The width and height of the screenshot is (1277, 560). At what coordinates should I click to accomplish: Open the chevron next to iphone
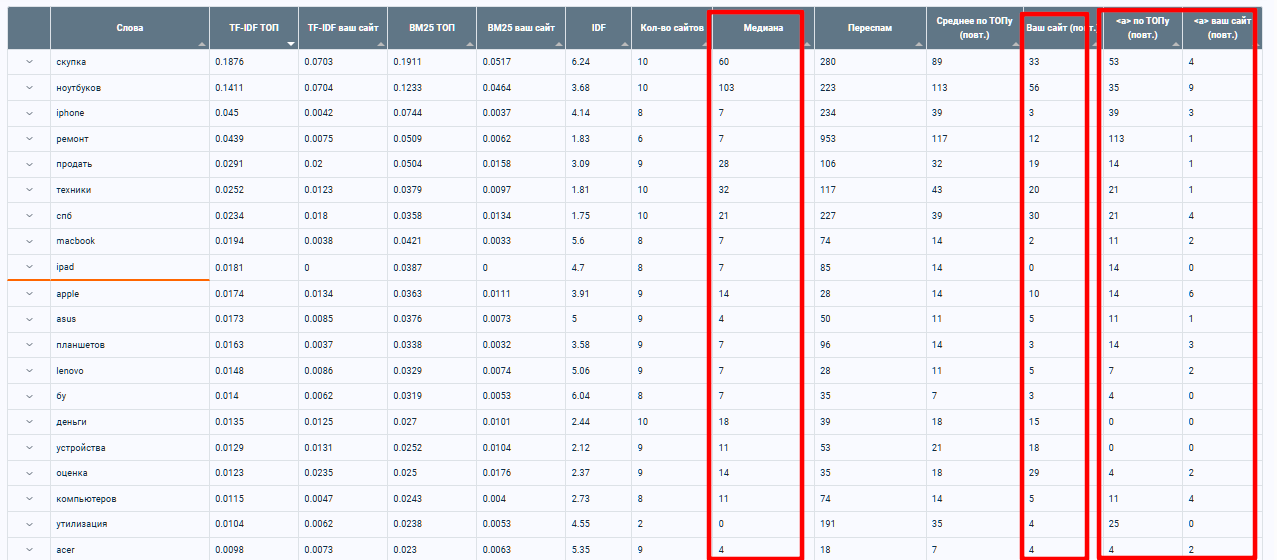pos(29,113)
